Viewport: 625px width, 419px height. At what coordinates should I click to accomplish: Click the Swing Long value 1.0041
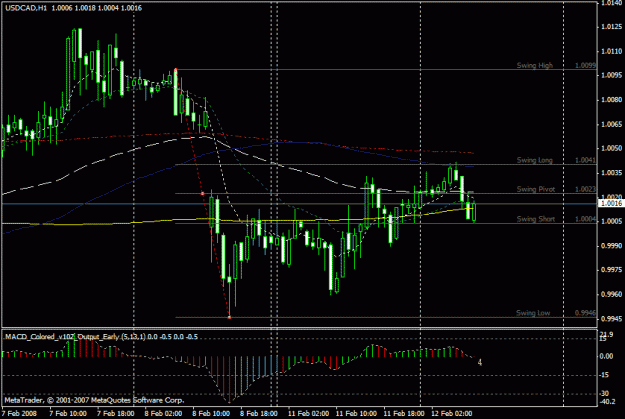pos(585,160)
